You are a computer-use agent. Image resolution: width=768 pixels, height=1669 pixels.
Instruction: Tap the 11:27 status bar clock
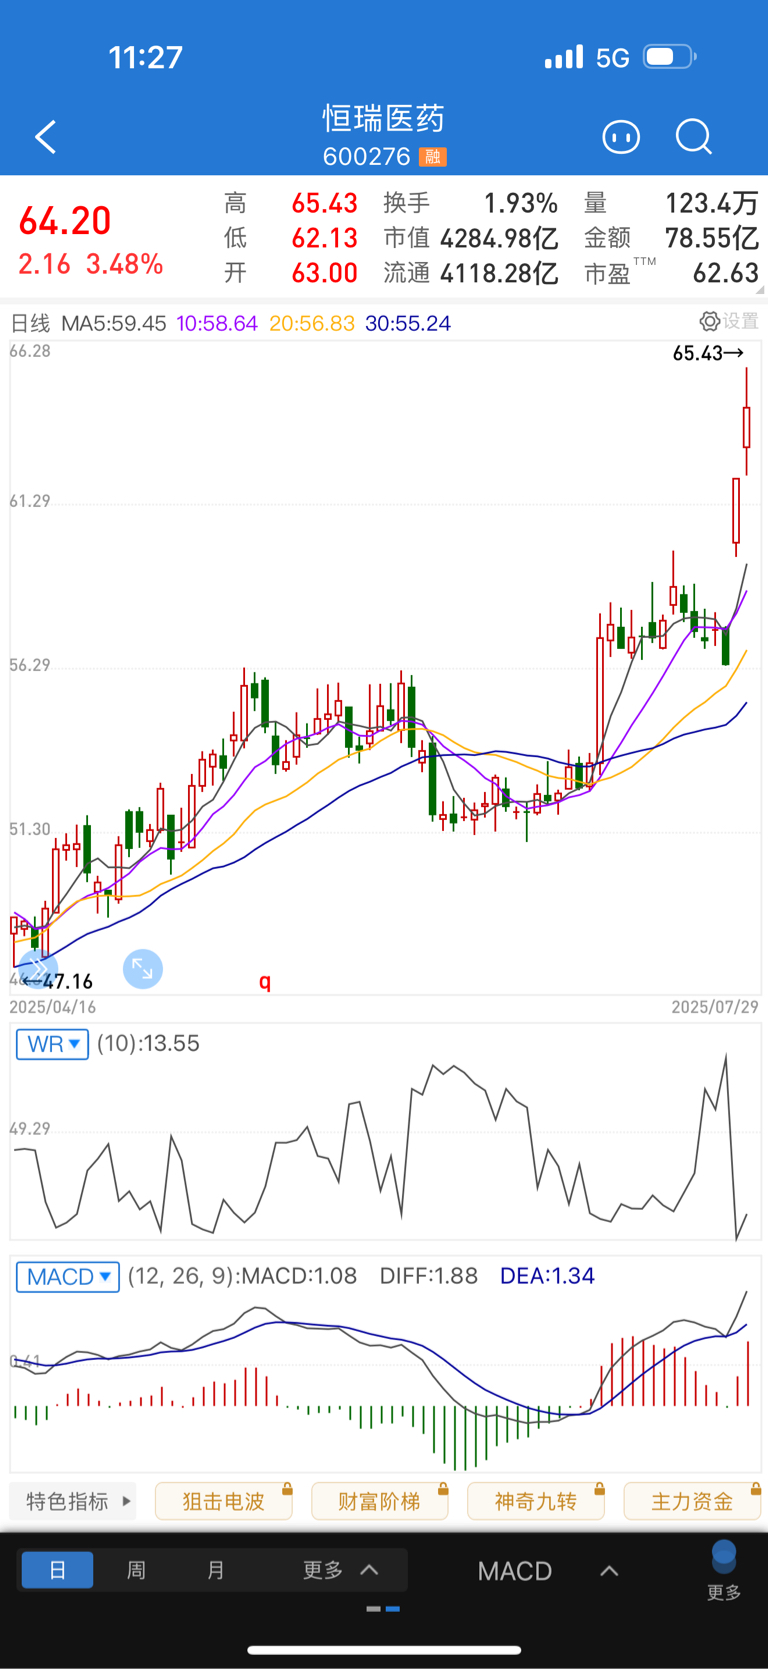tap(146, 58)
